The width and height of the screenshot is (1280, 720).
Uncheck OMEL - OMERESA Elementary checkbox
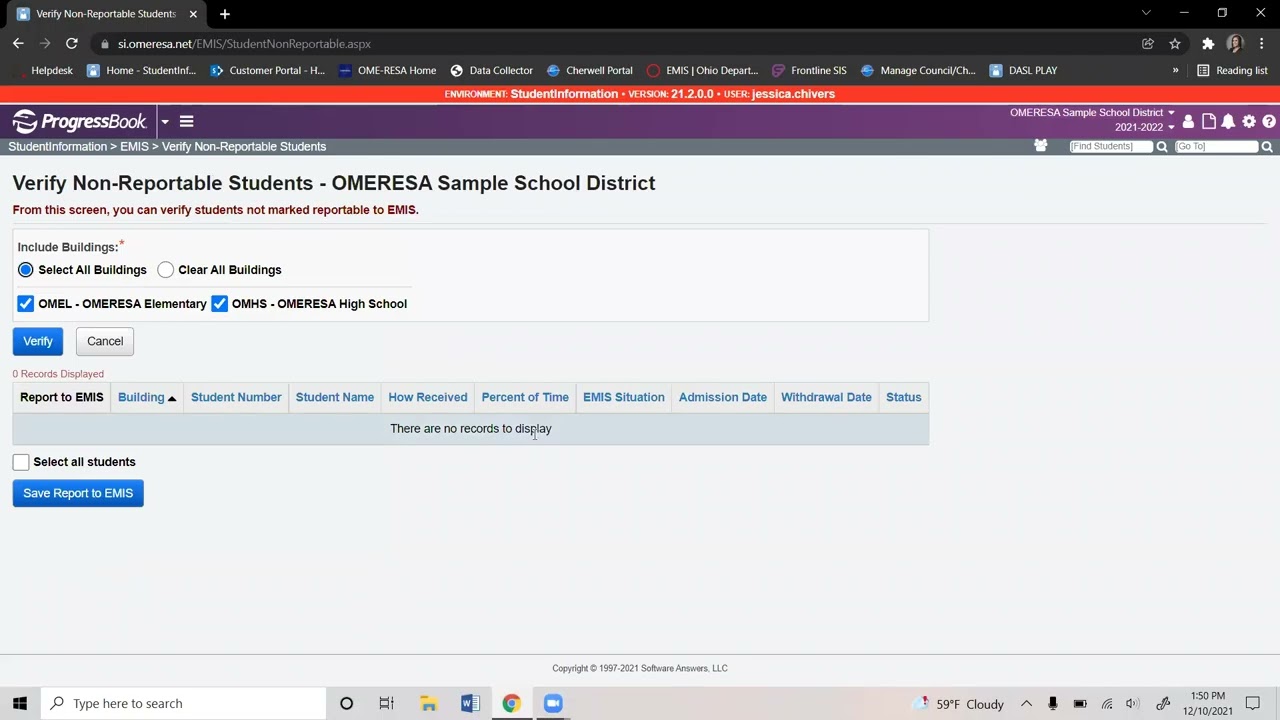26,304
